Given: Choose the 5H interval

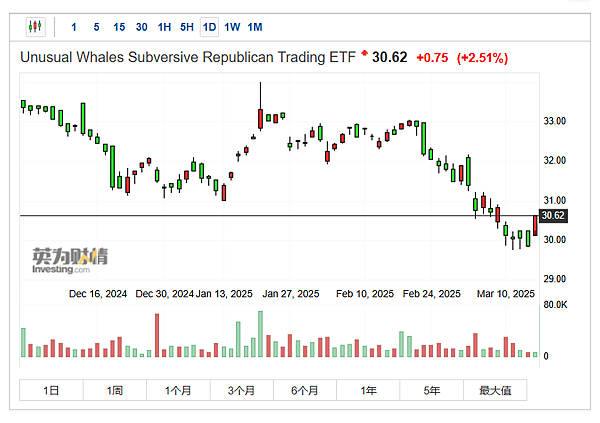Looking at the screenshot, I should point(187,27).
